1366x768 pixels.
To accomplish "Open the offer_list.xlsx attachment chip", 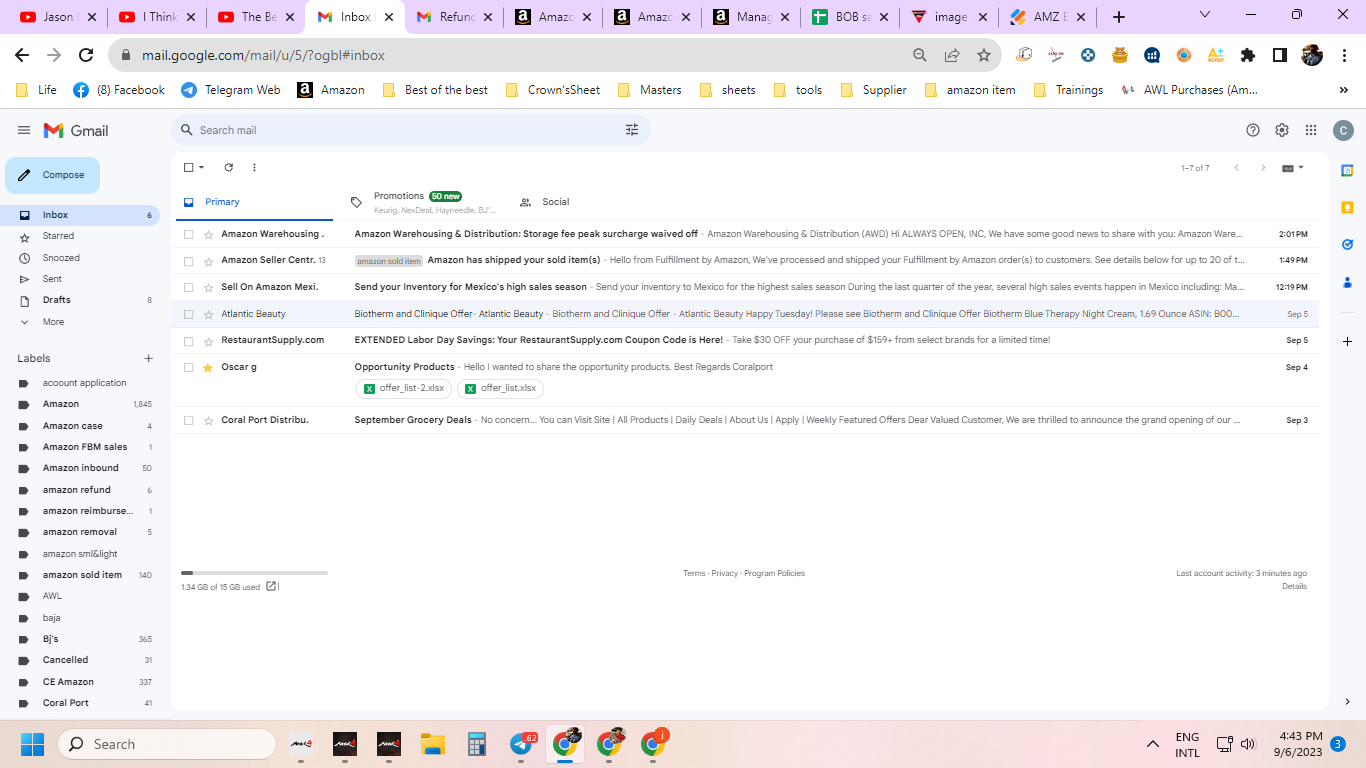I will click(500, 388).
